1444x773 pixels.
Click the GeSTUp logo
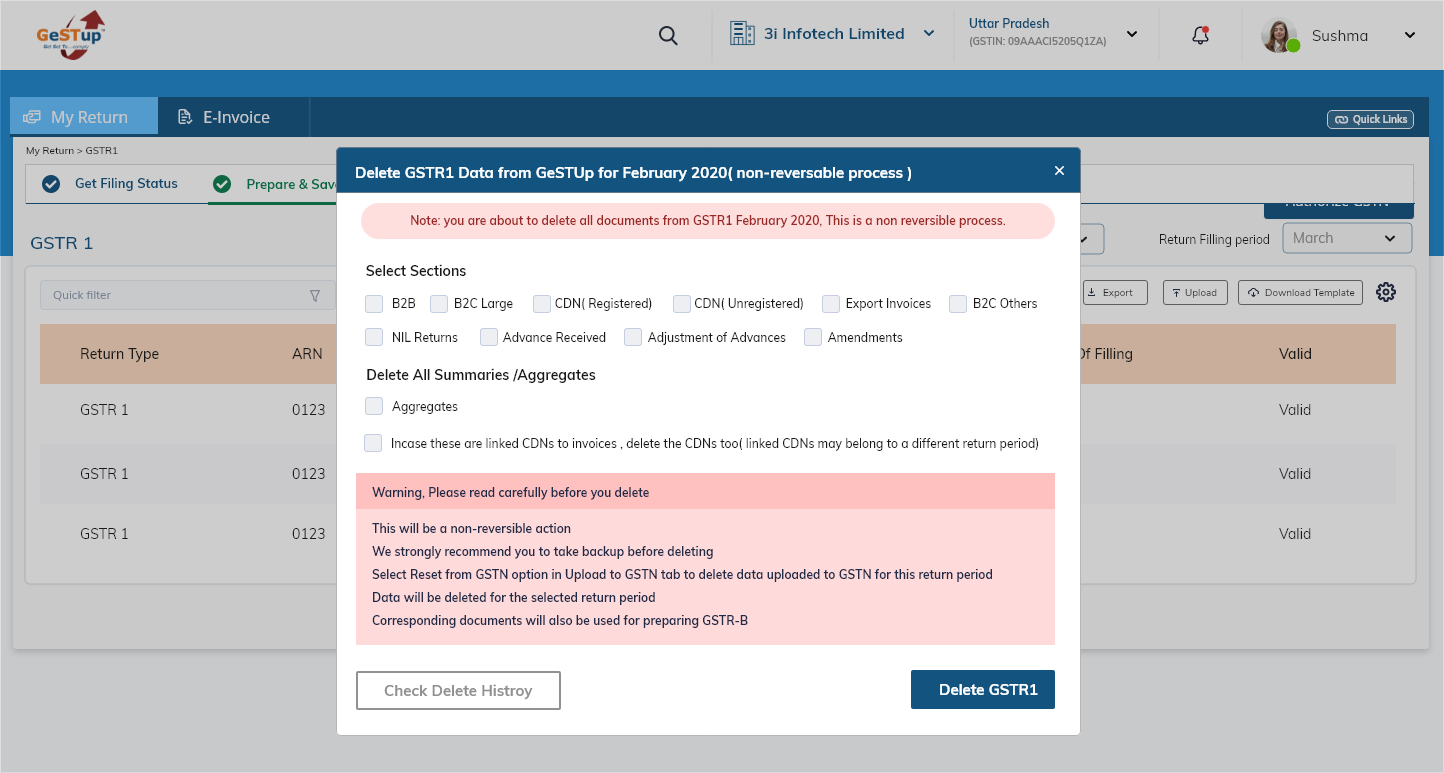tap(70, 35)
